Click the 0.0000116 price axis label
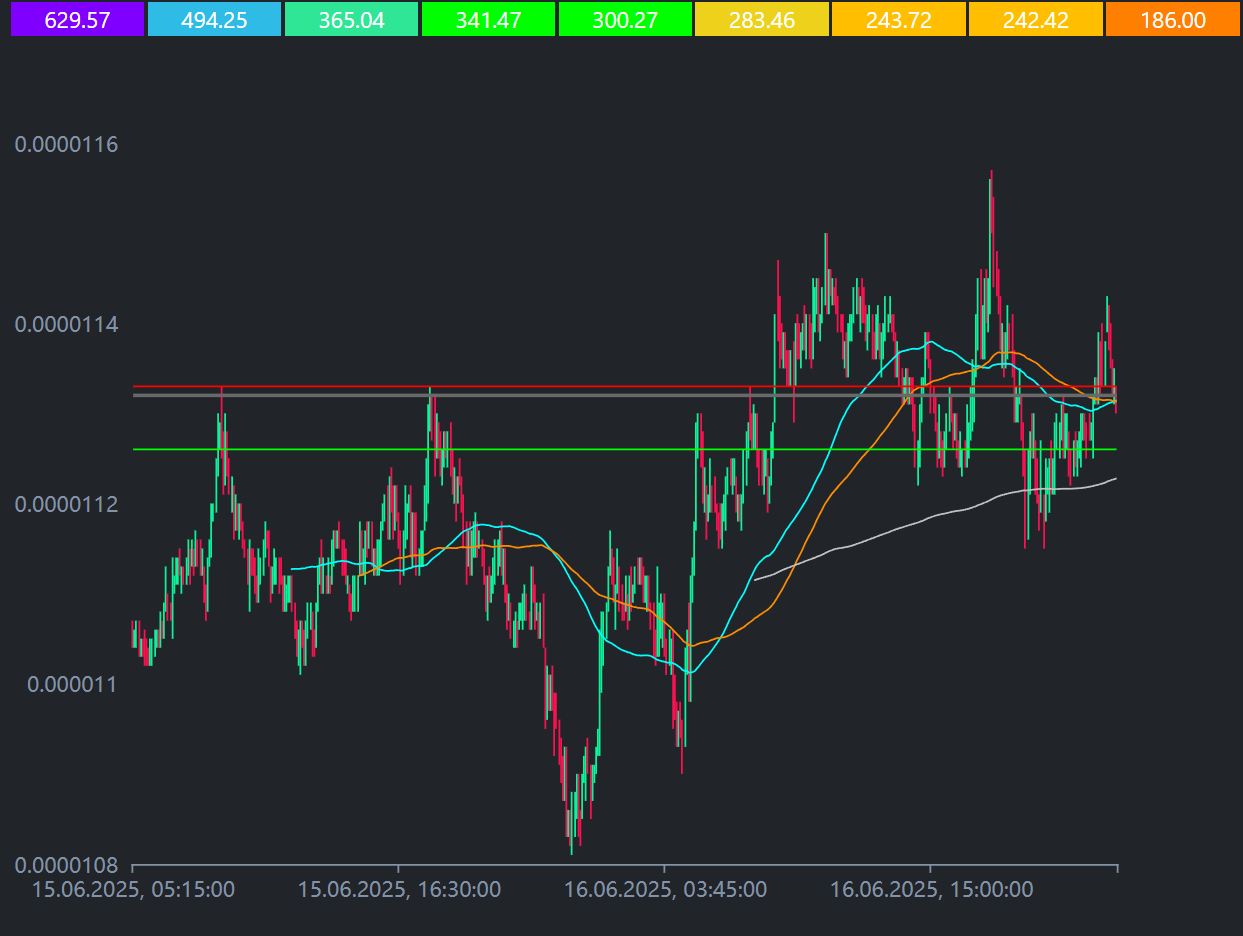Screen dimensions: 1243x936 tap(66, 144)
